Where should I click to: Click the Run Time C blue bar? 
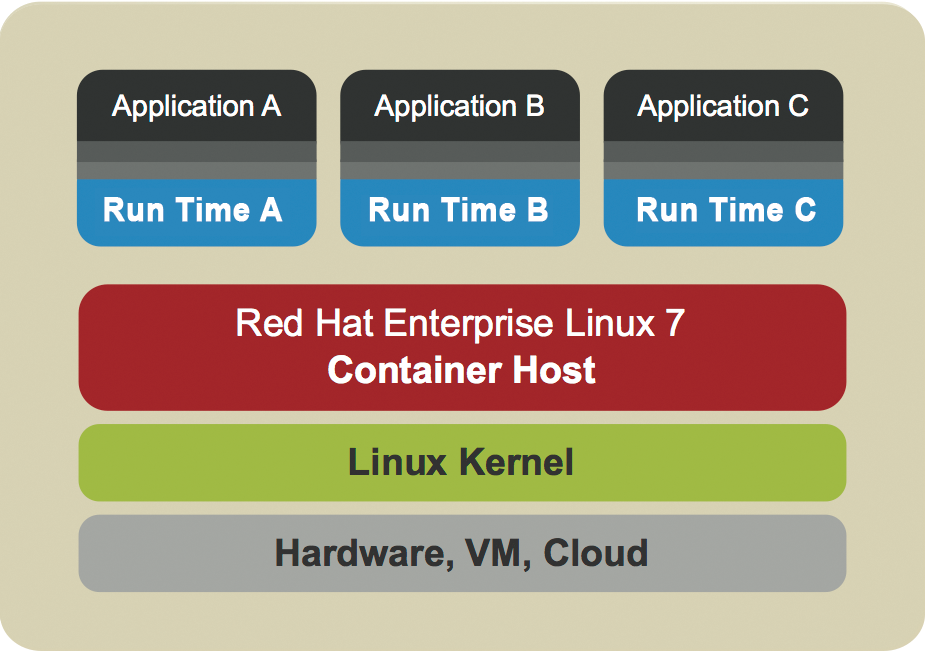point(722,211)
